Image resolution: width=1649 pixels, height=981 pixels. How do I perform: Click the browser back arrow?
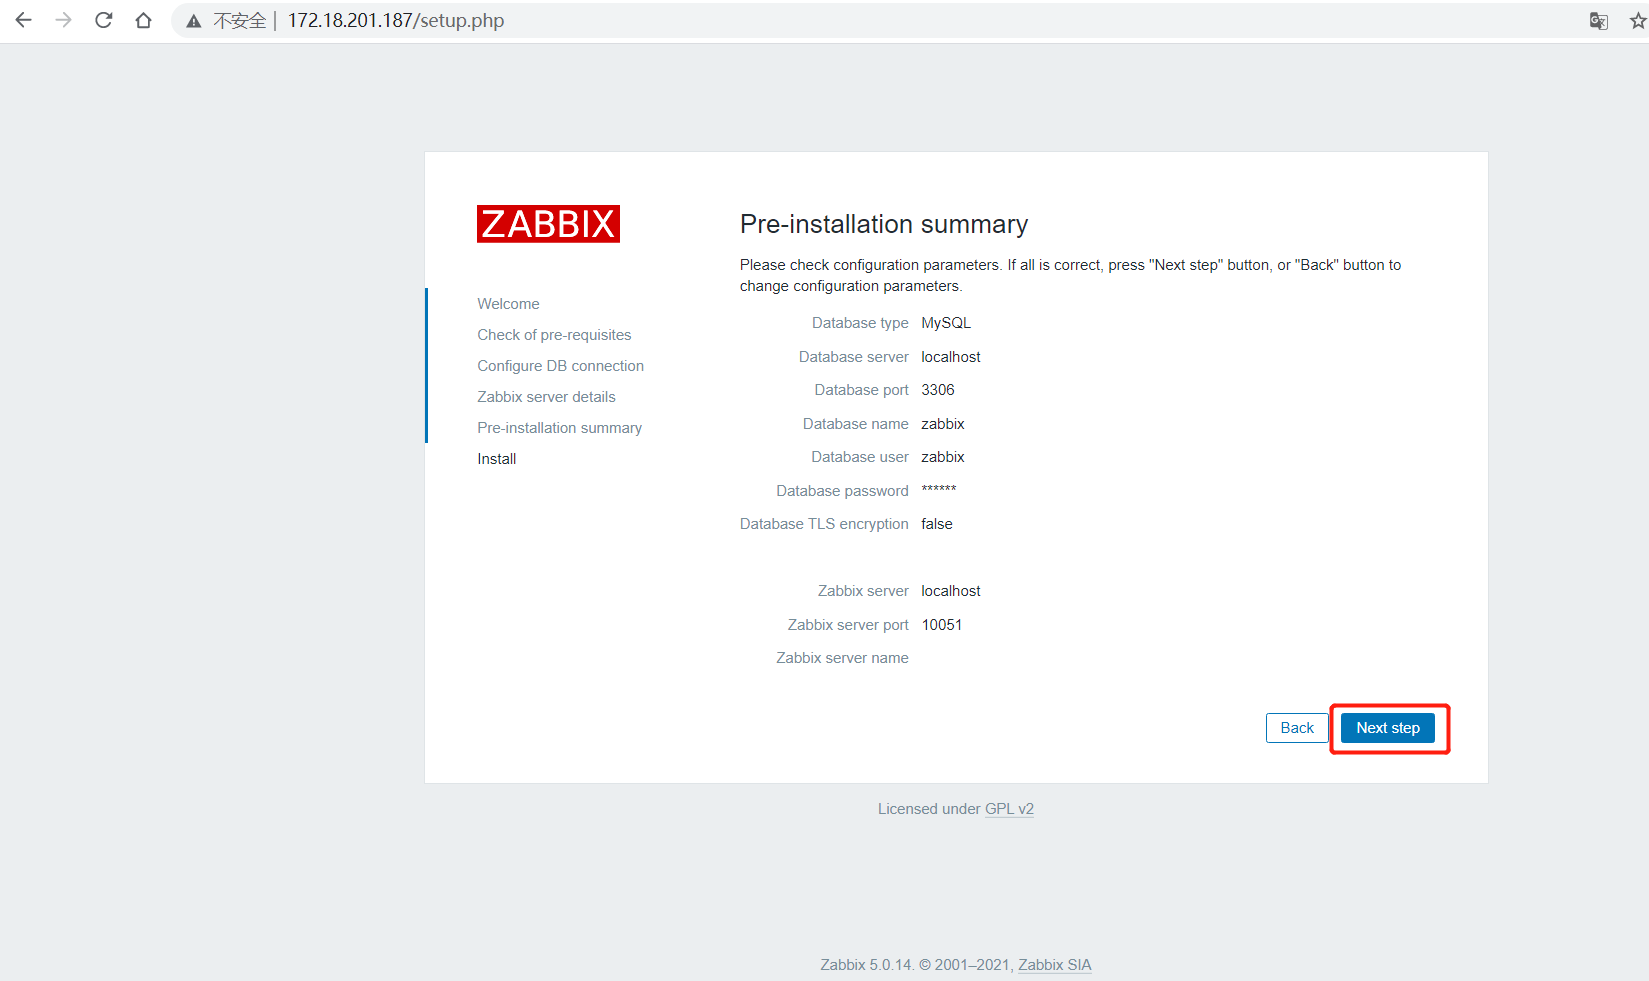[24, 20]
